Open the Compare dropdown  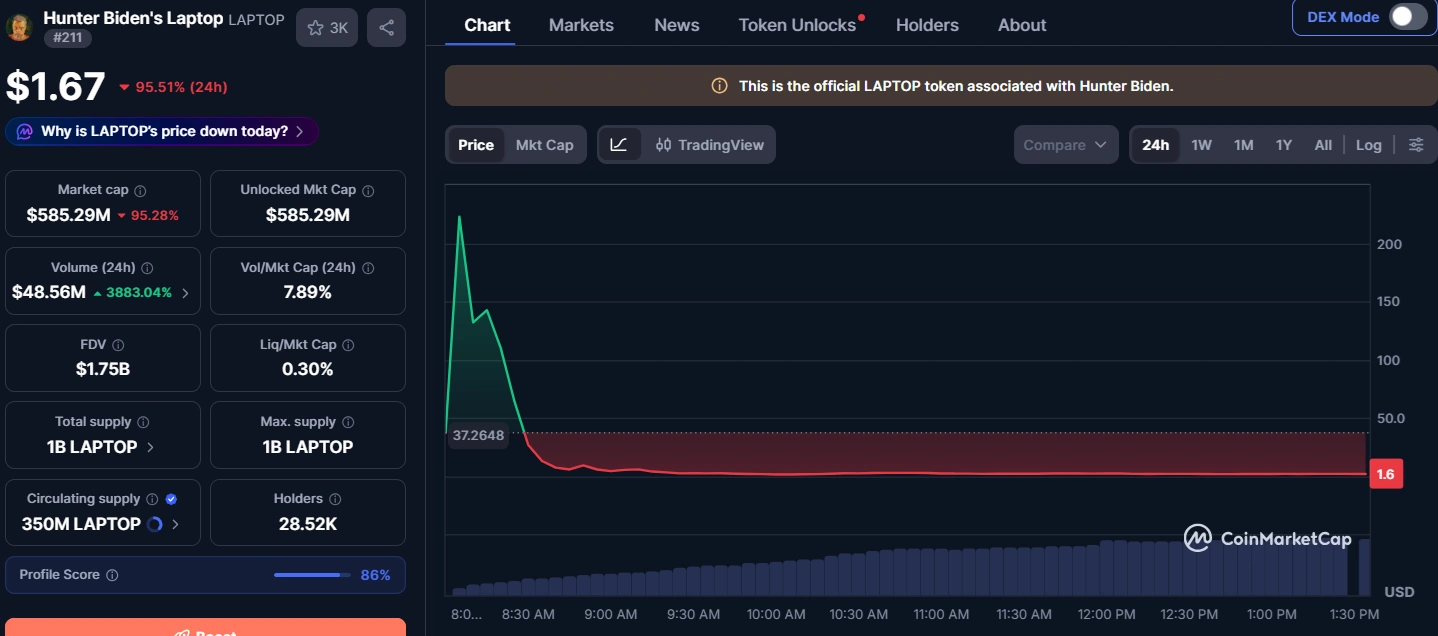pos(1066,145)
